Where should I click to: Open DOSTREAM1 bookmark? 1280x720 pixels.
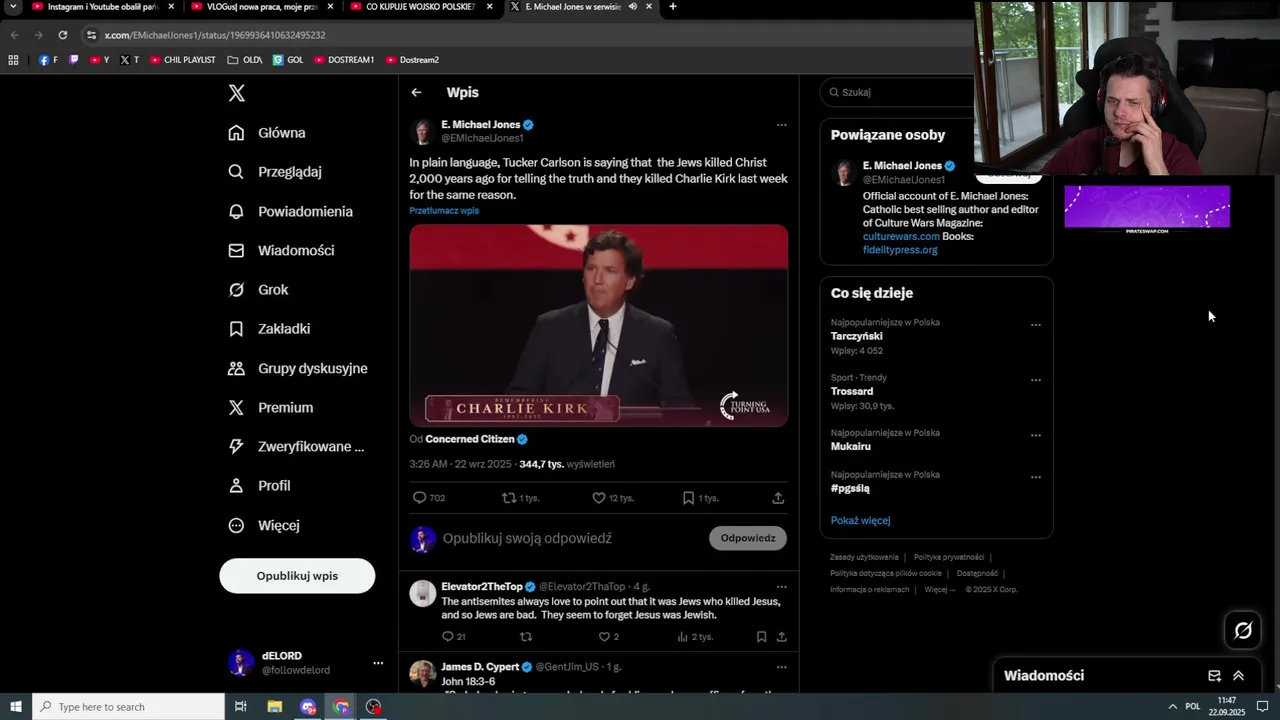(344, 60)
